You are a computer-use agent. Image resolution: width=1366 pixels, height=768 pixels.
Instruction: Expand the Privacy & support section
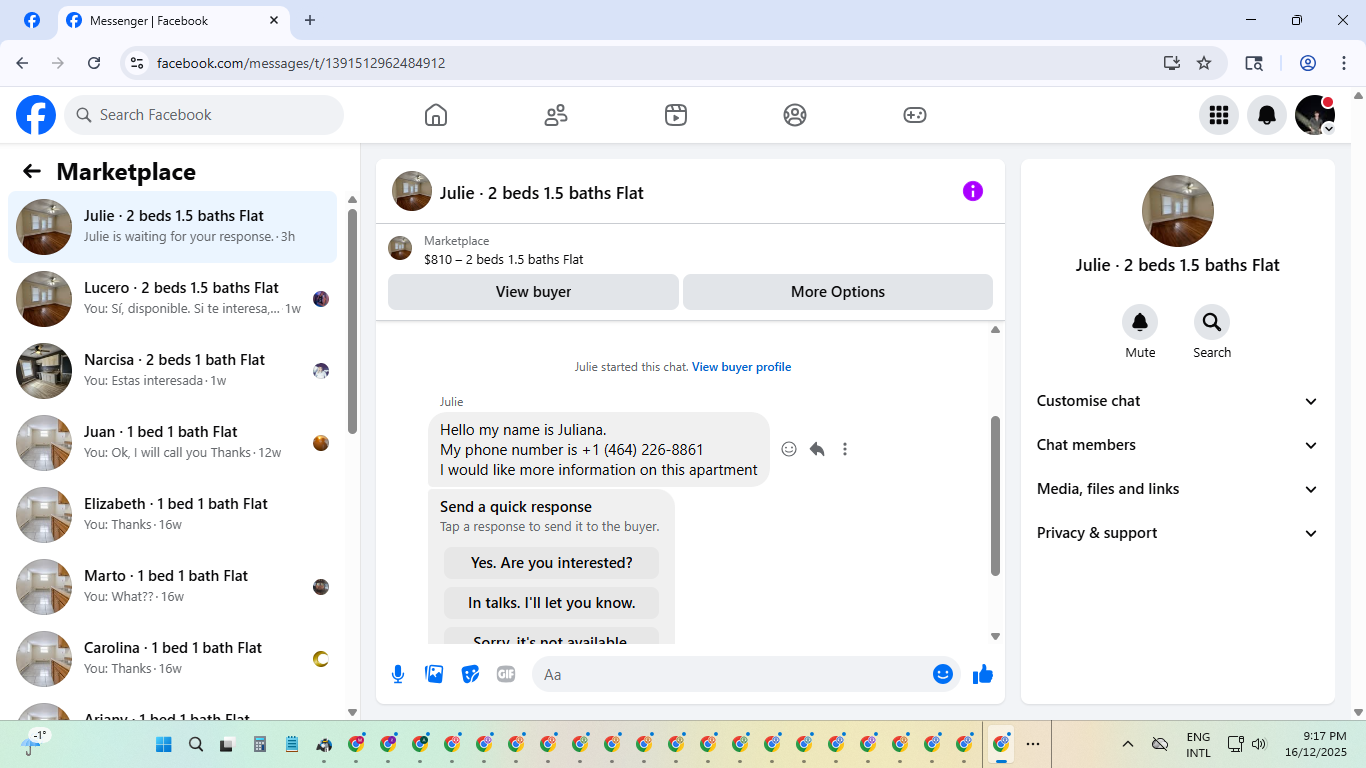coord(1178,533)
